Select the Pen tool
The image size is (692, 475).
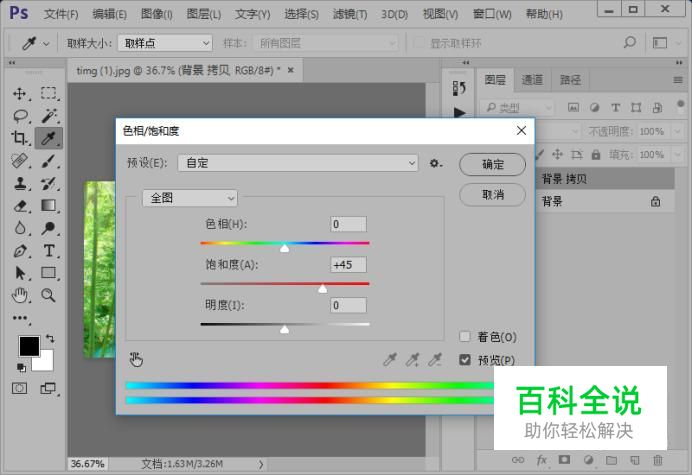(x=19, y=251)
